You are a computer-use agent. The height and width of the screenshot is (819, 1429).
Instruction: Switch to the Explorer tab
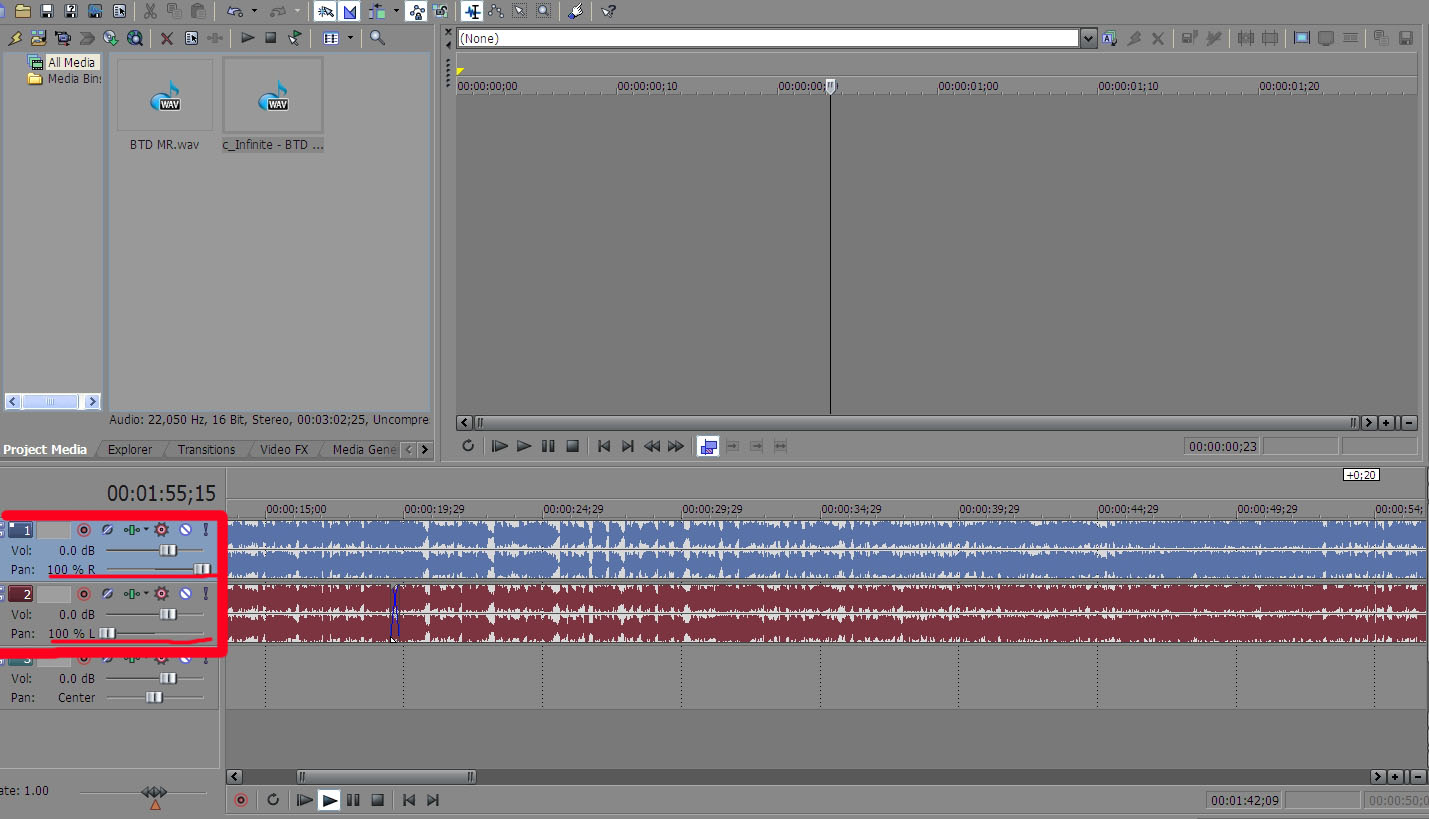pyautogui.click(x=130, y=450)
